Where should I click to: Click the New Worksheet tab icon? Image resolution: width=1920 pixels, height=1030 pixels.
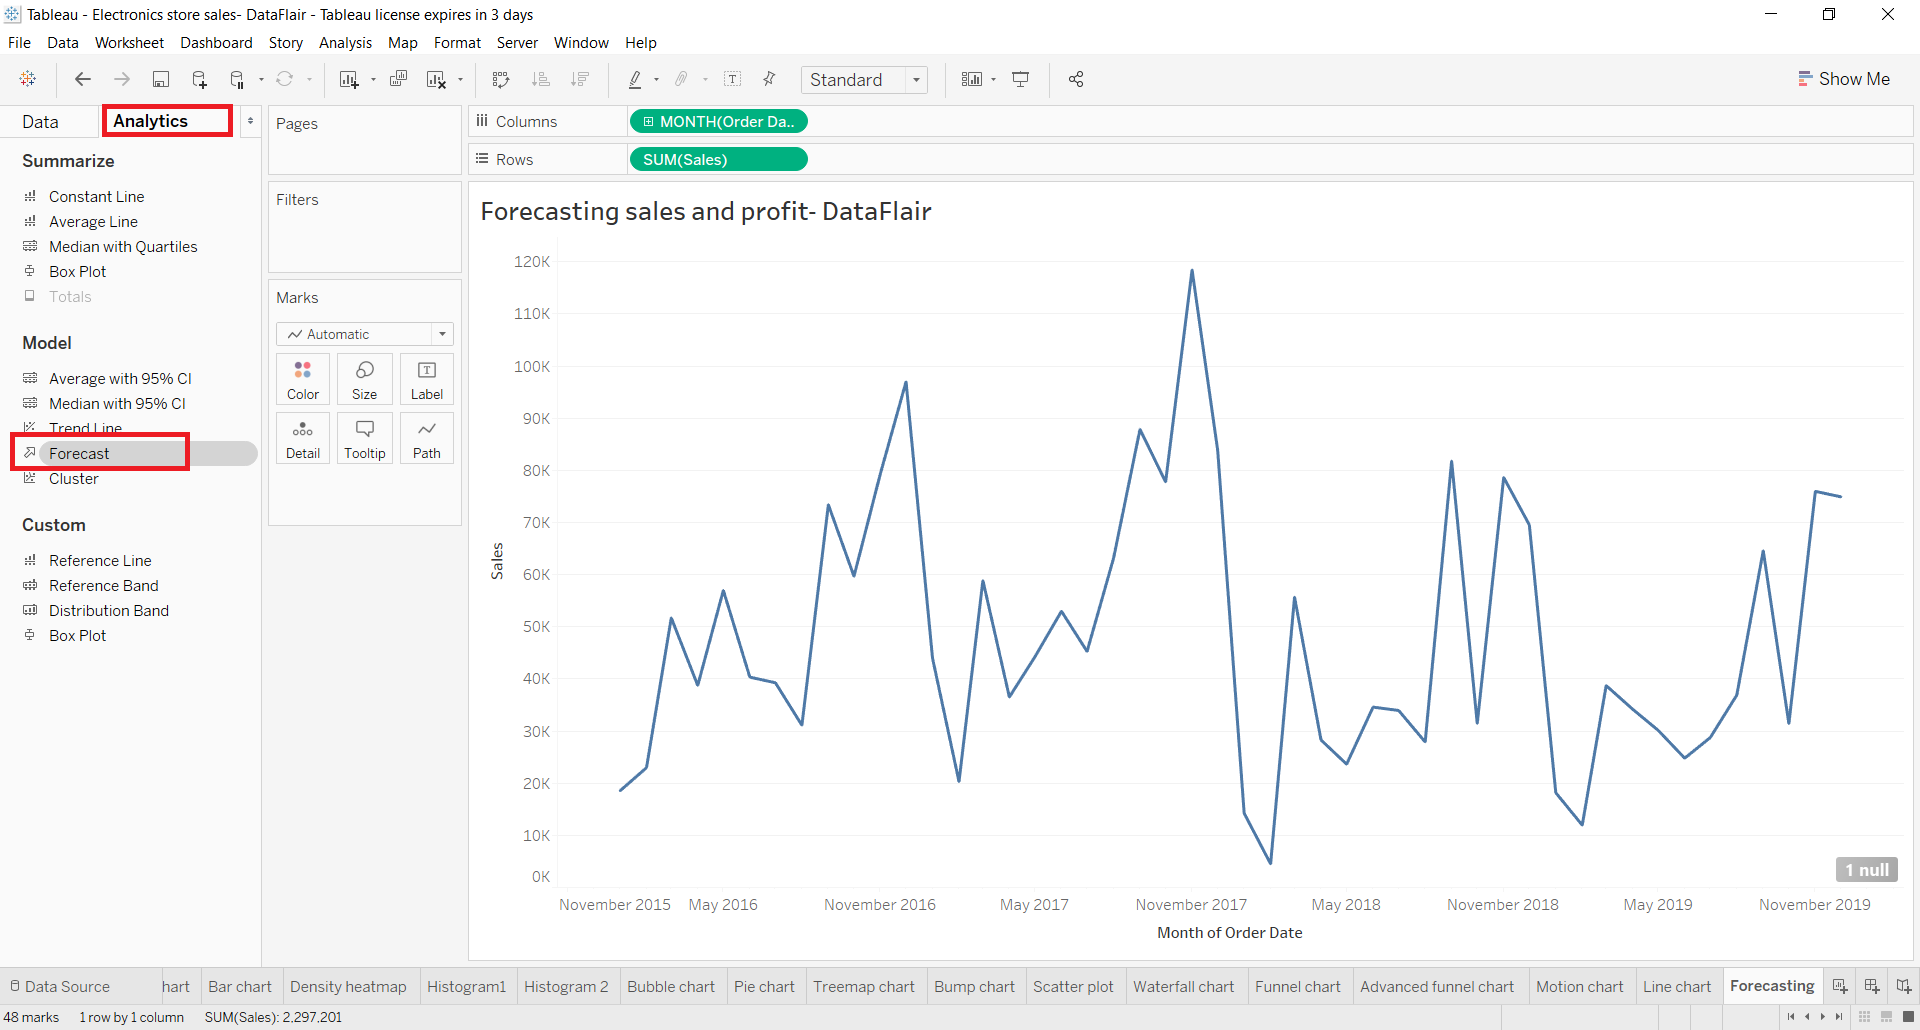coord(1840,986)
